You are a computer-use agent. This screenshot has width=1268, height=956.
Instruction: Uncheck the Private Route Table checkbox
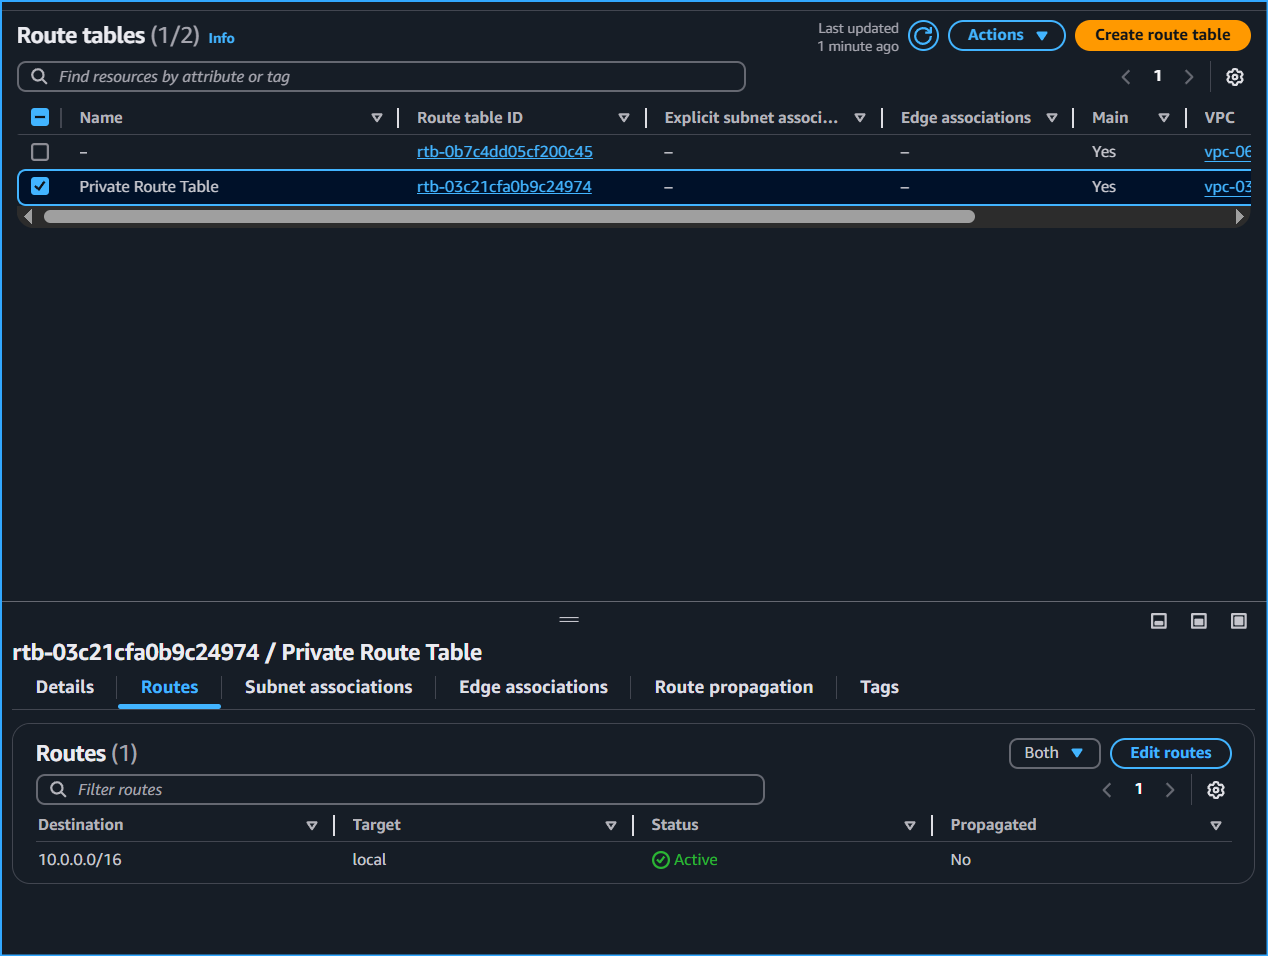tap(40, 186)
